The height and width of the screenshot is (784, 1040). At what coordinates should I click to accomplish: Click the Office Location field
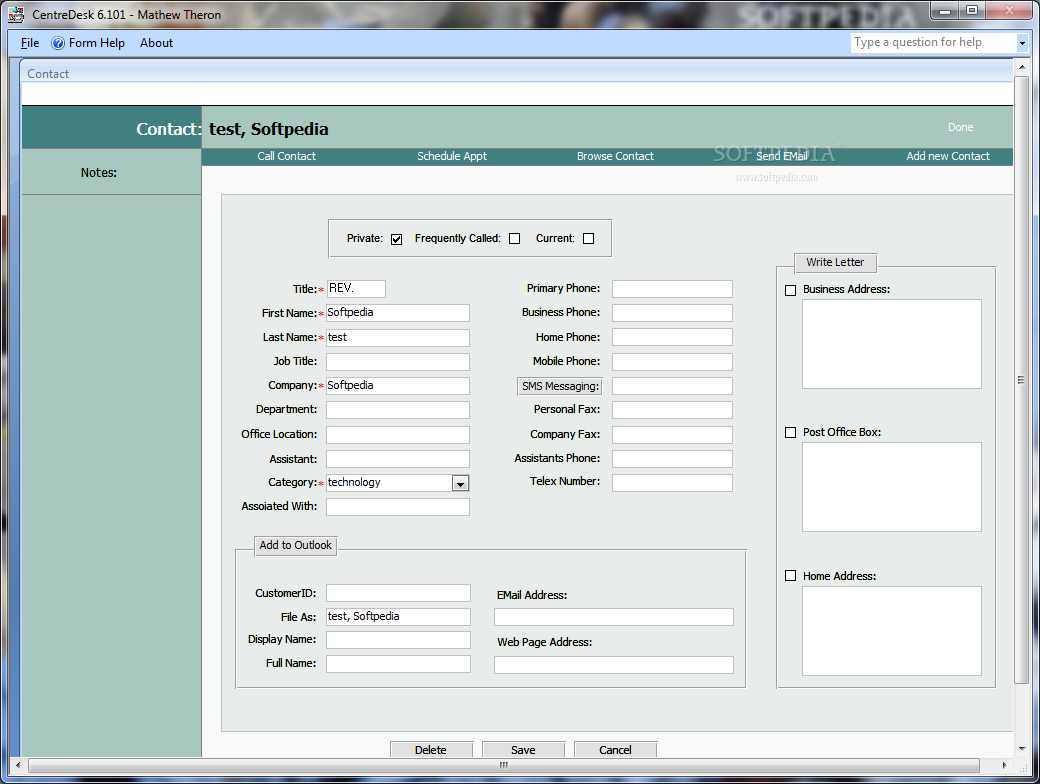click(398, 434)
